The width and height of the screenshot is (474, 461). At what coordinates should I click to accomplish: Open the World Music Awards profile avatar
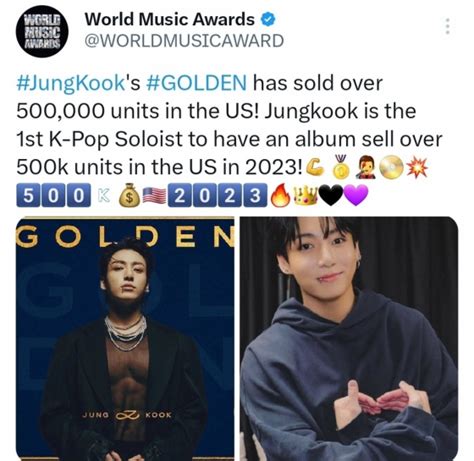tap(42, 31)
